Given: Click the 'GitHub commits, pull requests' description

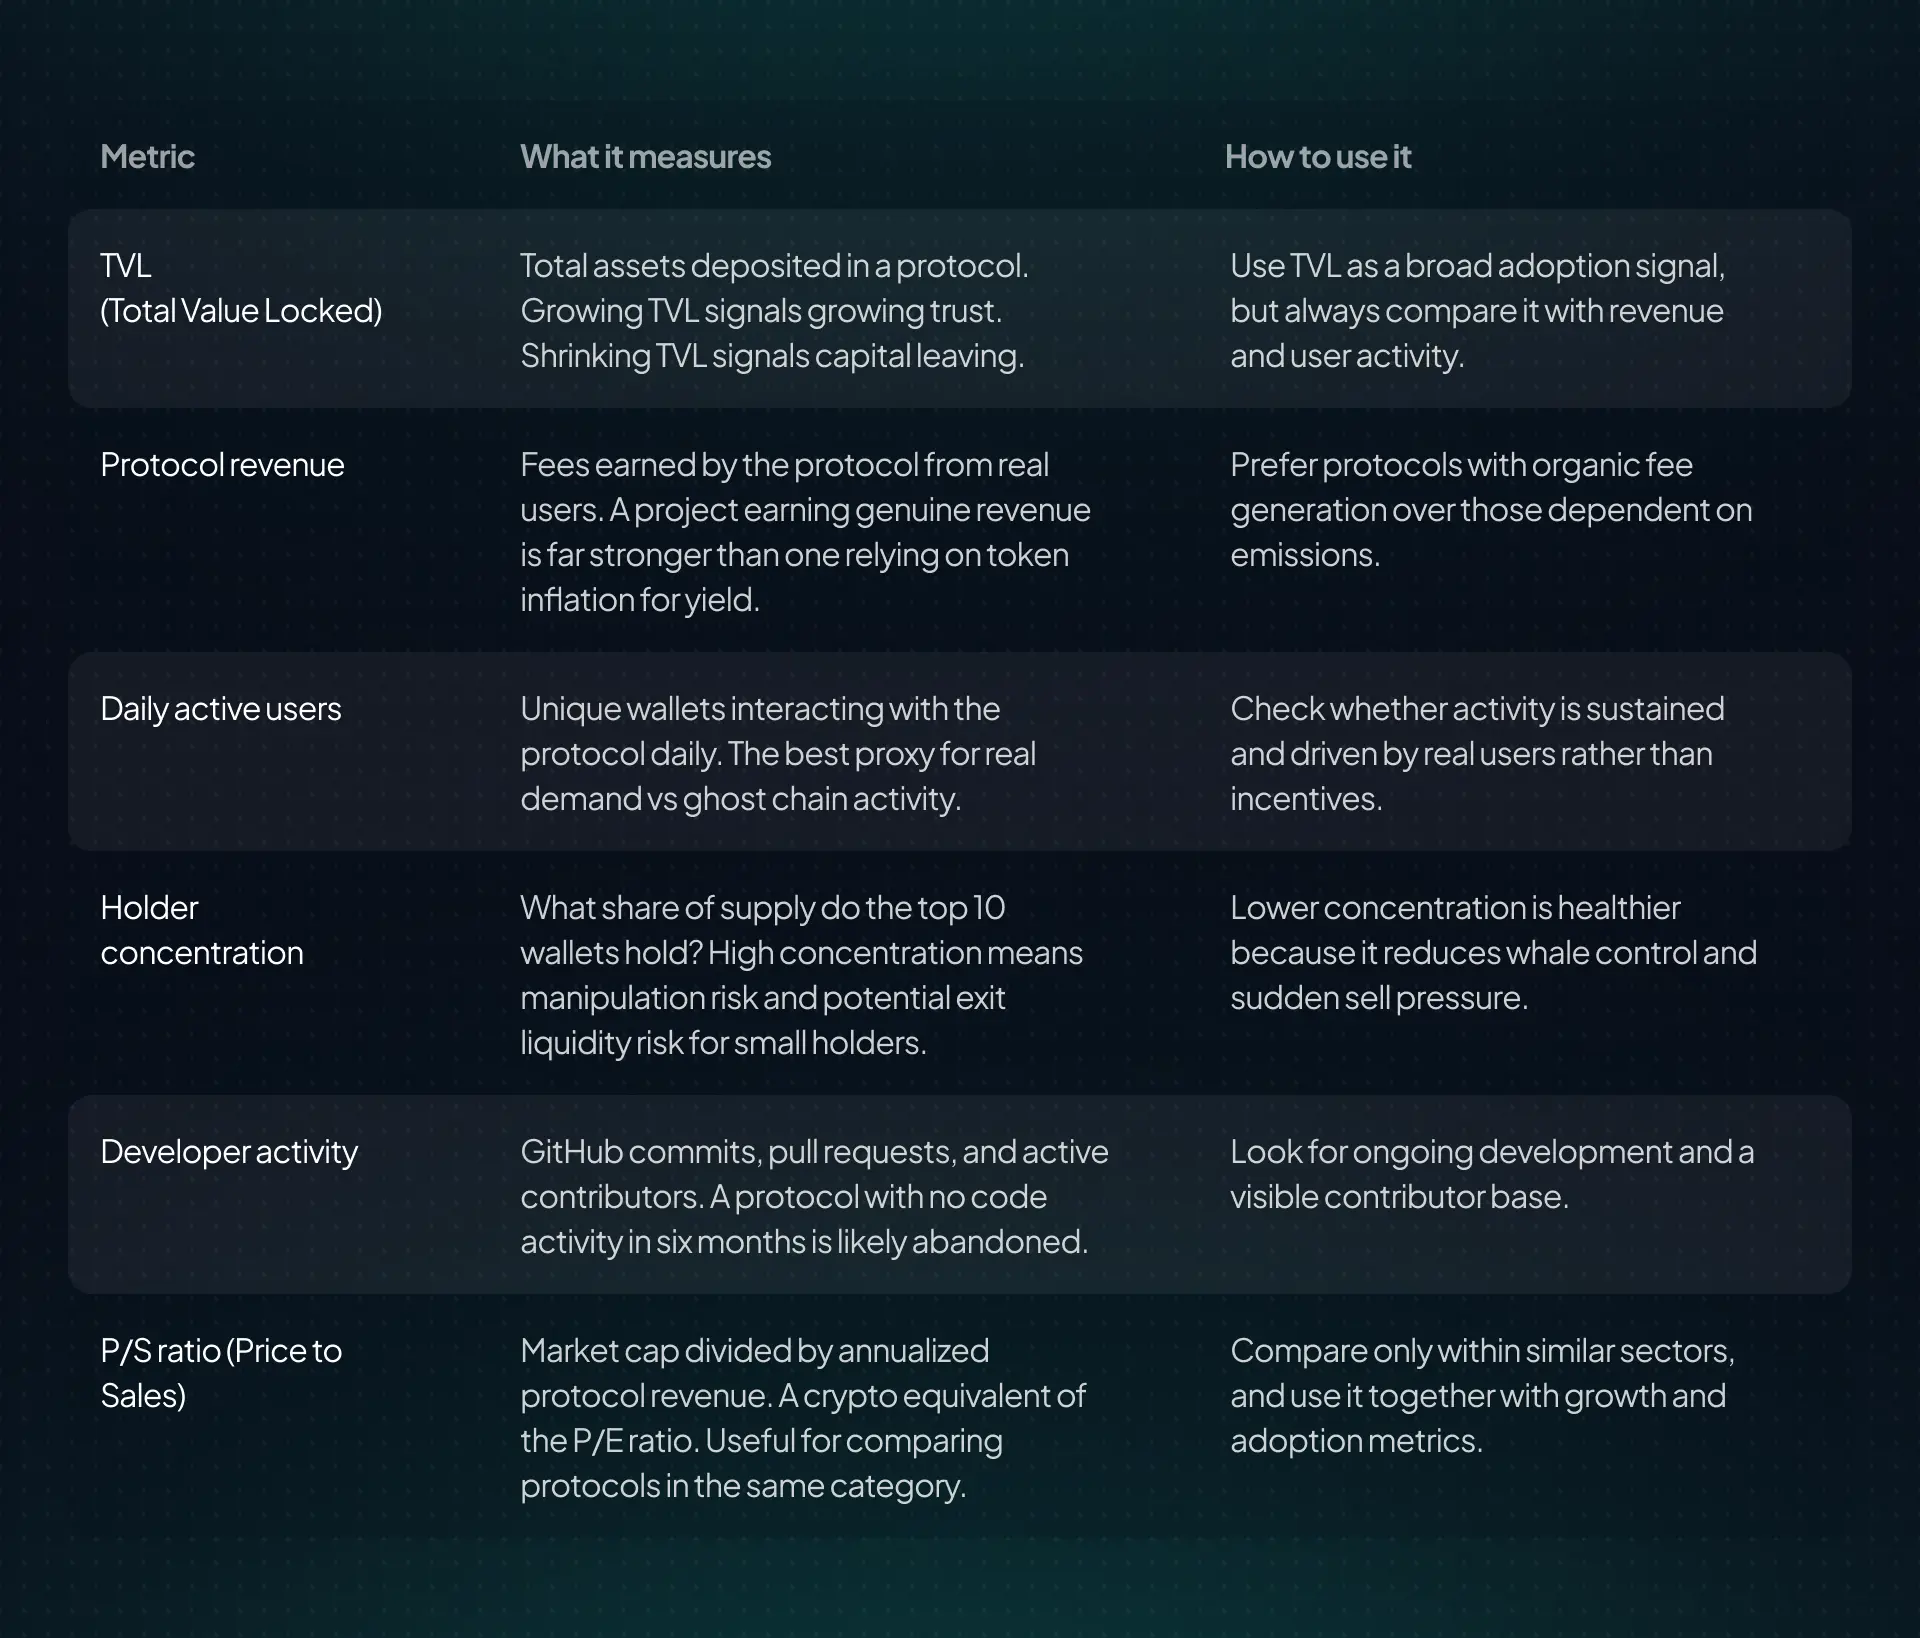Looking at the screenshot, I should tap(814, 1197).
